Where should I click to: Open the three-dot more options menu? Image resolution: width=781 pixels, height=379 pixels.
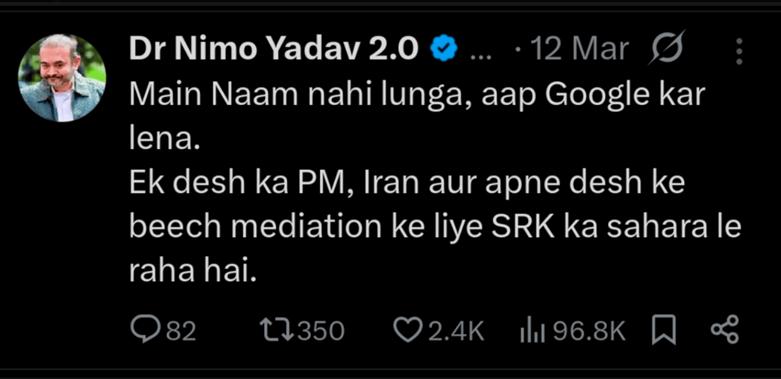[739, 51]
